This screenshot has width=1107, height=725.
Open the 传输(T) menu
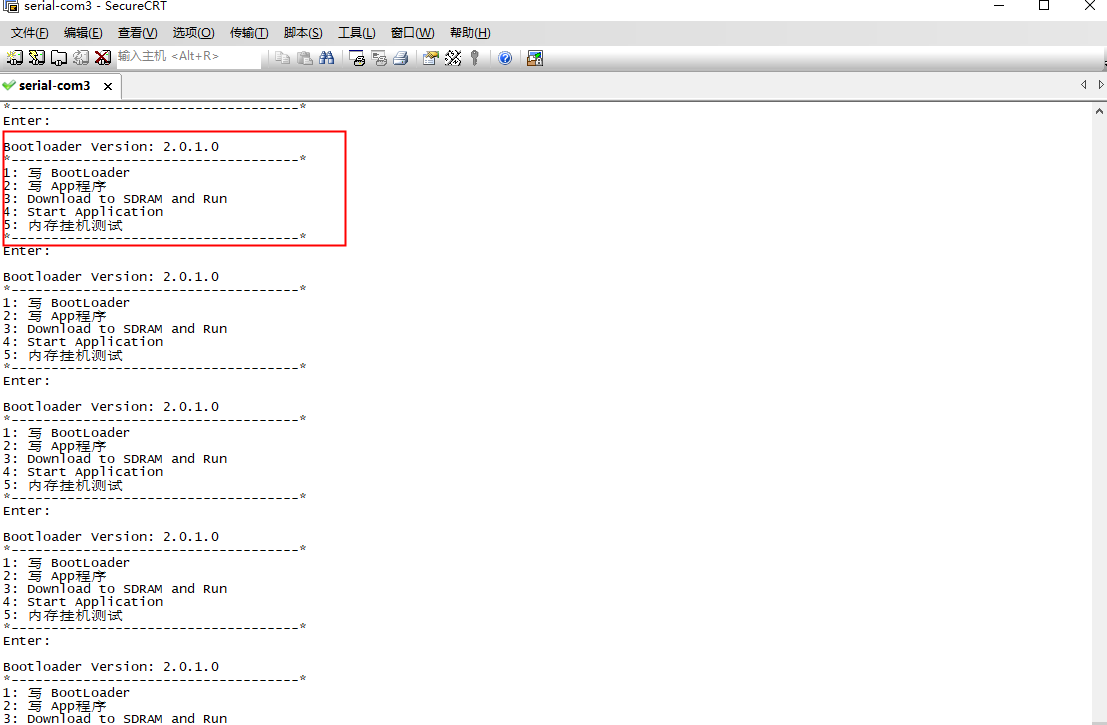tap(249, 33)
